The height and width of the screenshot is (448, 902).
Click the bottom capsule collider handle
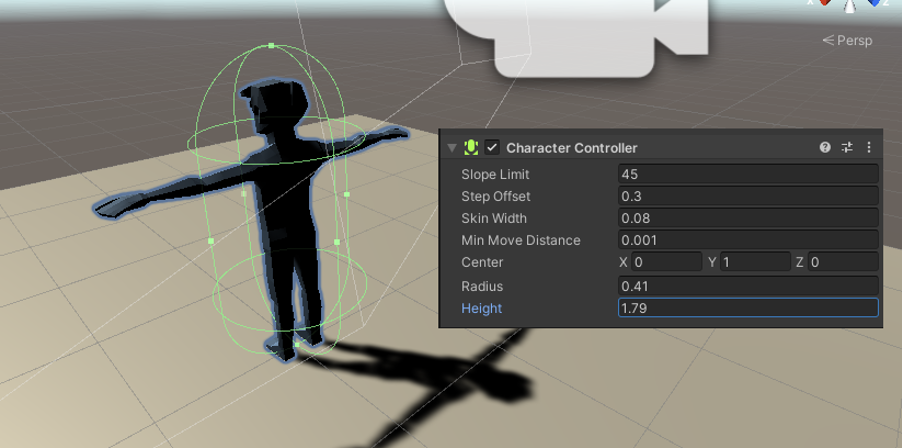[x=297, y=344]
